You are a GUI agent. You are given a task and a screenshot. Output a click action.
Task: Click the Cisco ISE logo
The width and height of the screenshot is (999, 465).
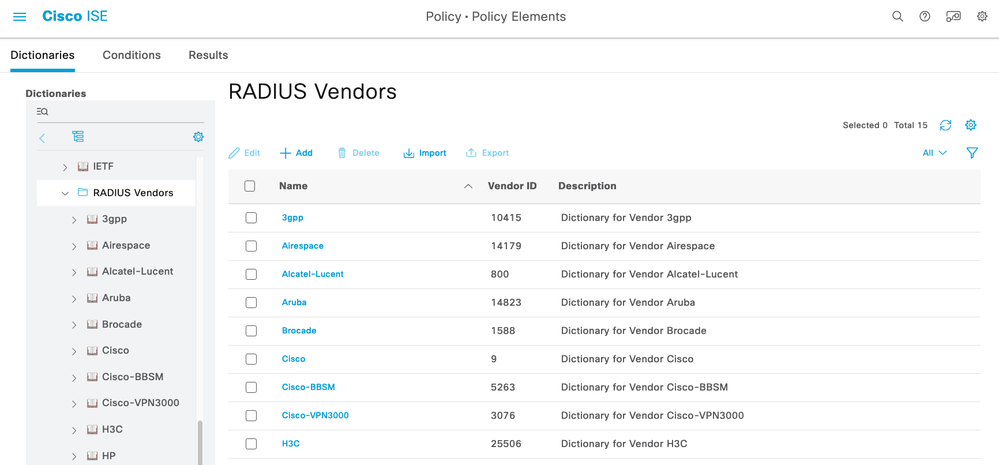tap(75, 16)
